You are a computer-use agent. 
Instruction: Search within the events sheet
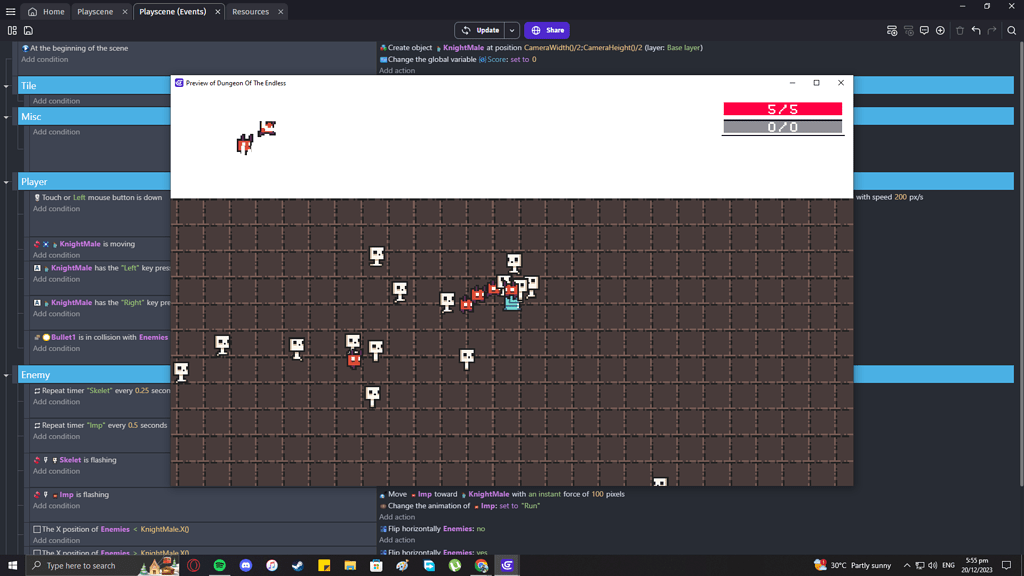(1011, 30)
